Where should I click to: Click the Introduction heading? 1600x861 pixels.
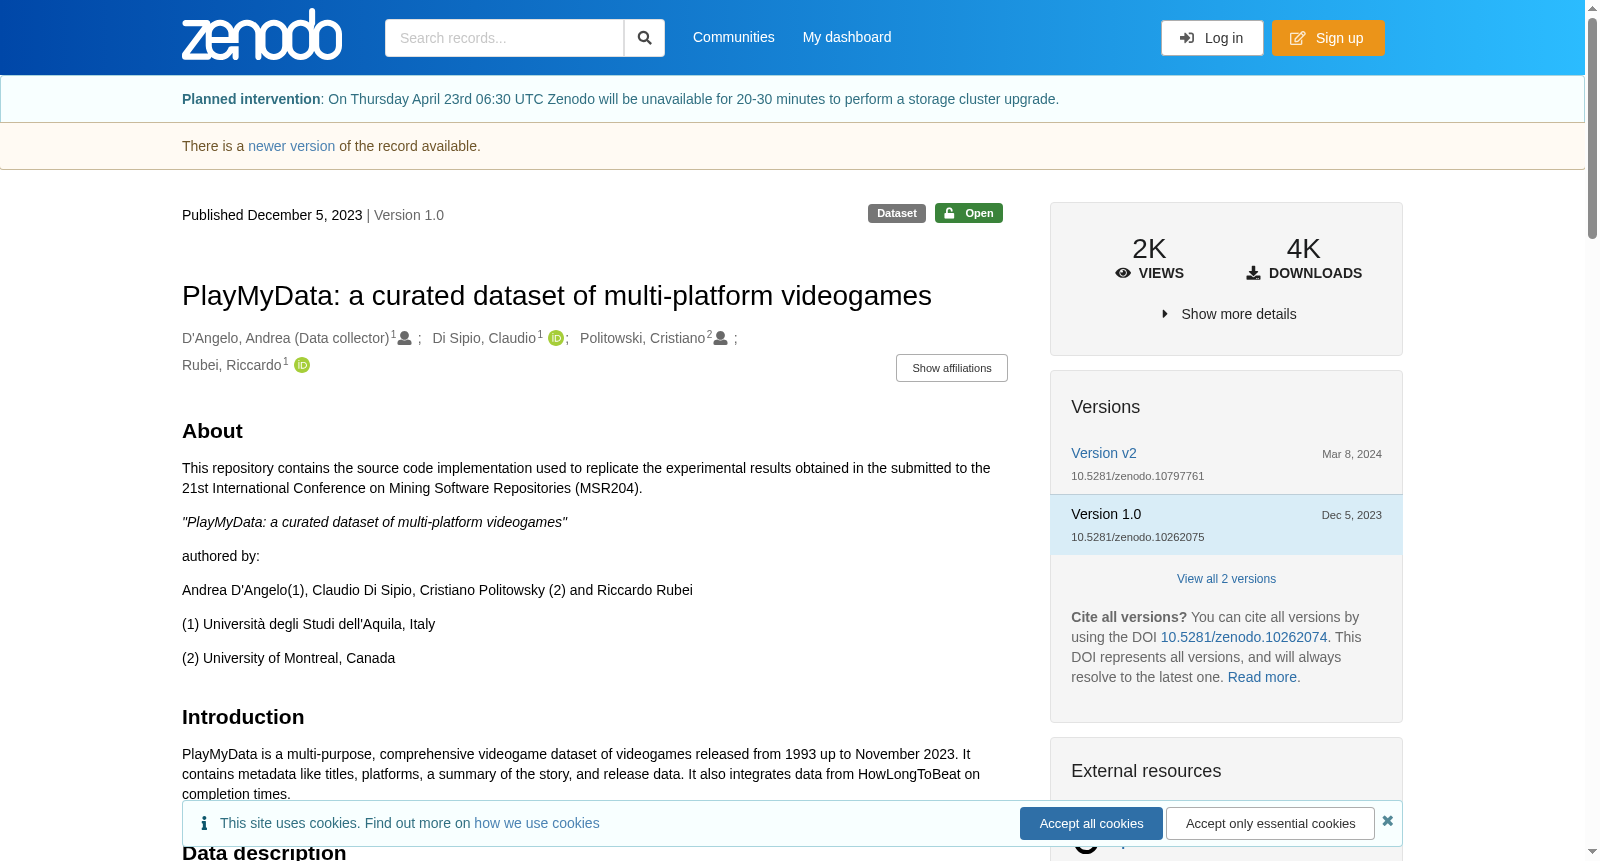(x=243, y=717)
